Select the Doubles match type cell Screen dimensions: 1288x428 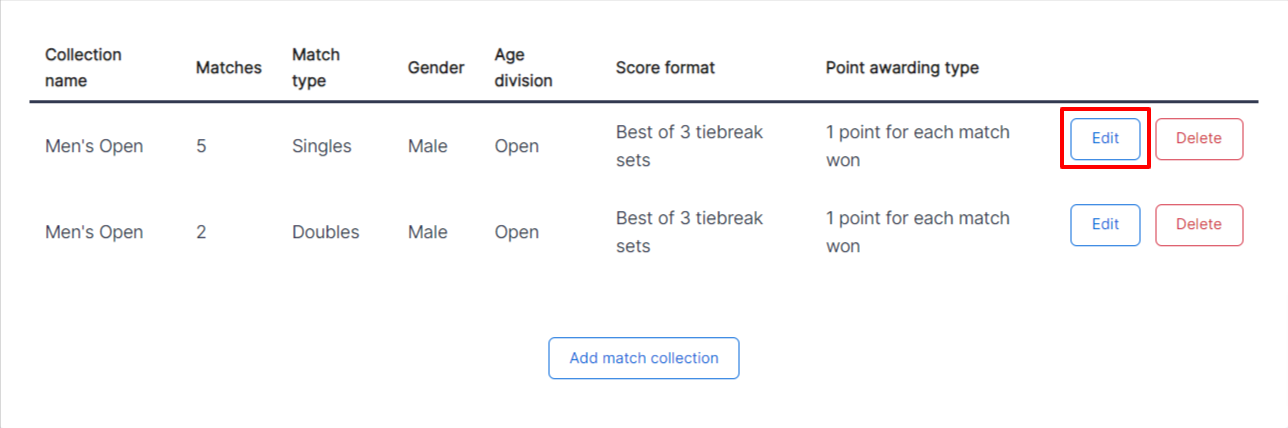(326, 232)
